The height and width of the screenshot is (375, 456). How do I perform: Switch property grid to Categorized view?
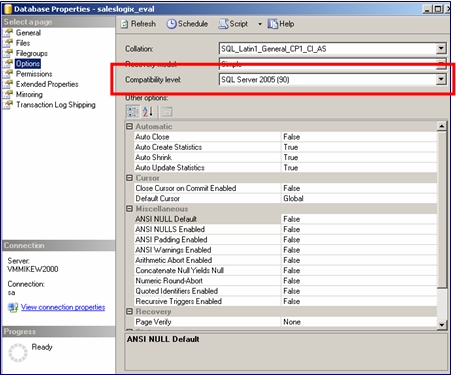coord(133,112)
